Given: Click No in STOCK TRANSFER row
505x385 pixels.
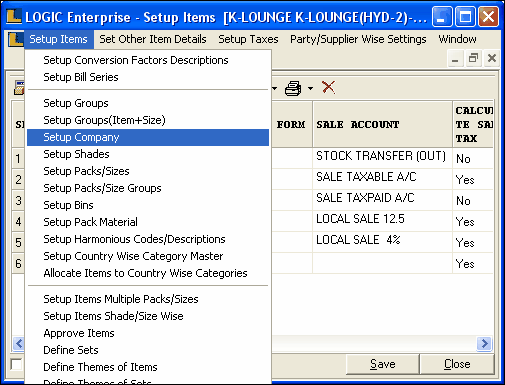Looking at the screenshot, I should 473,158.
